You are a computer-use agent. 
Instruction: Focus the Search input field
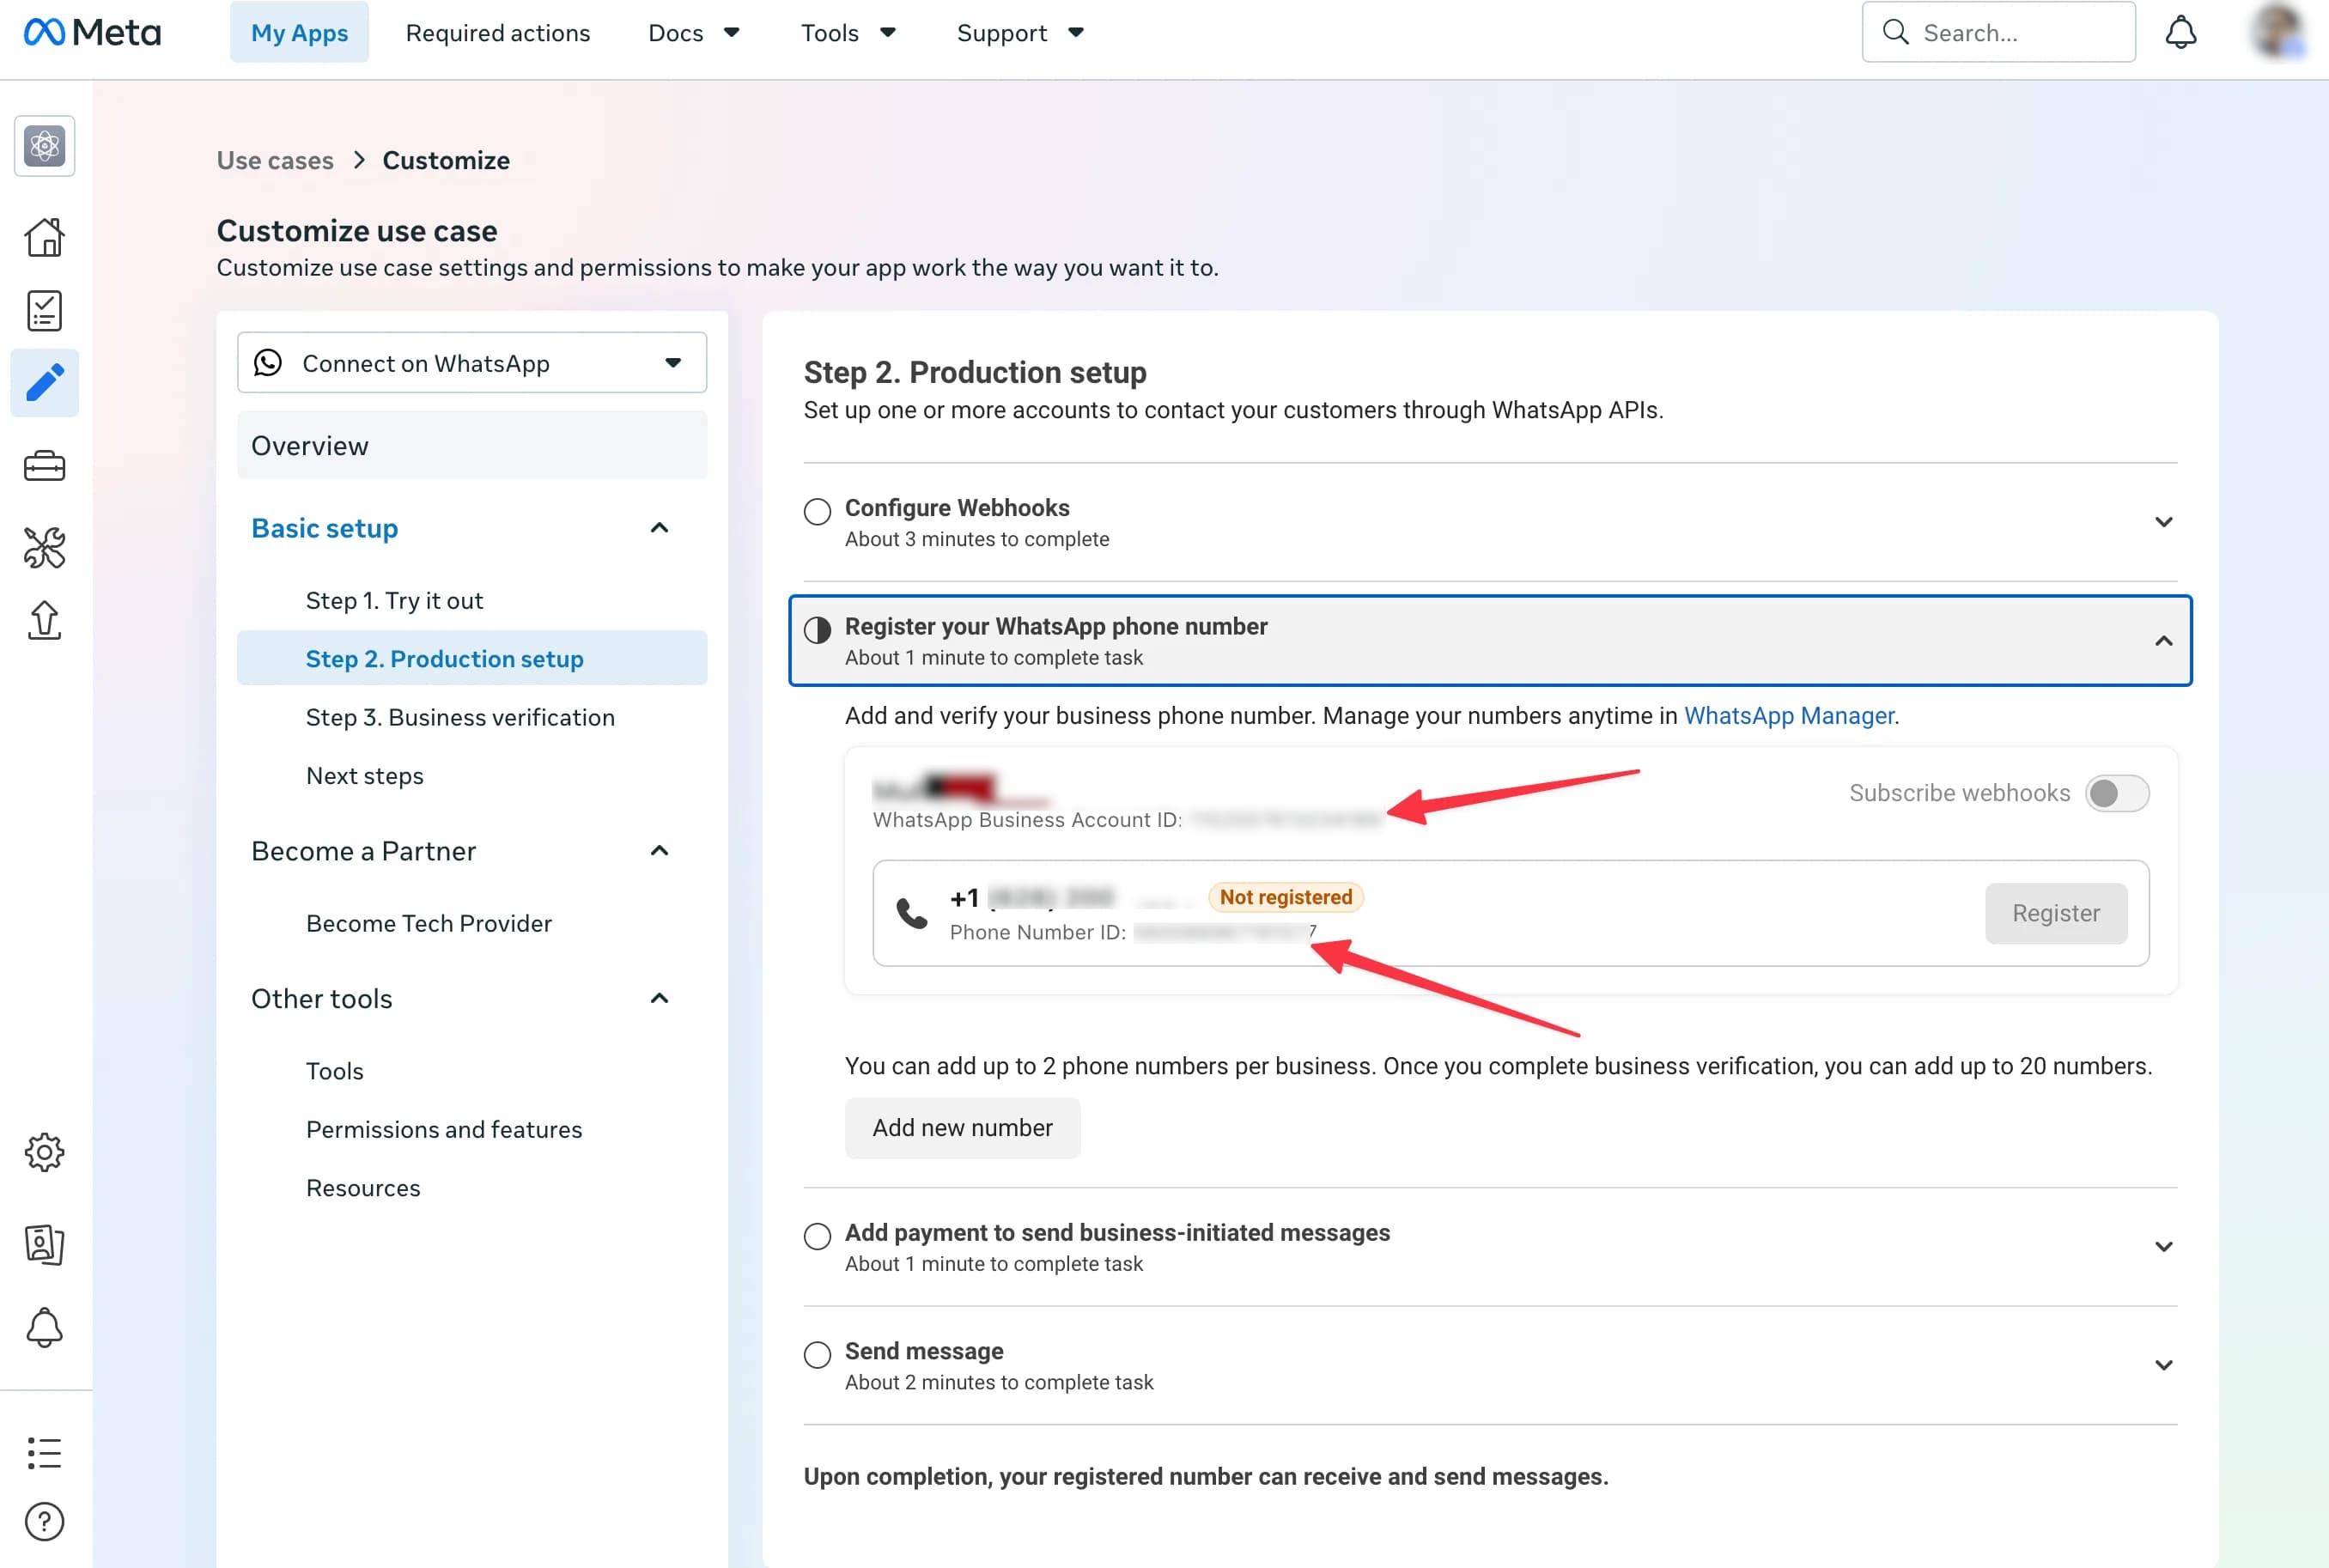(1998, 32)
